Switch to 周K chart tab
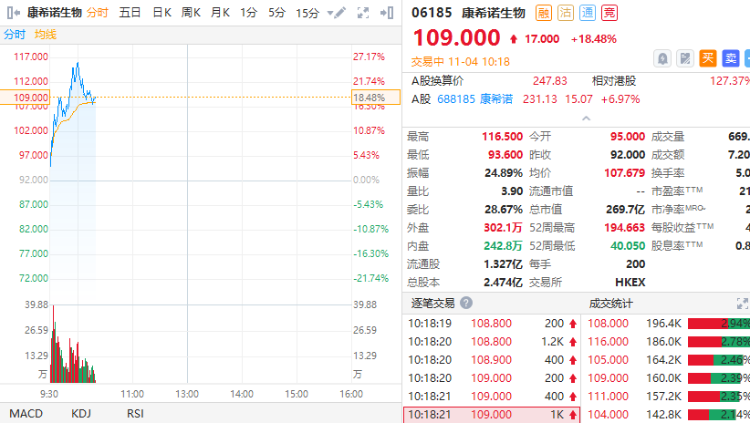The height and width of the screenshot is (423, 750). click(191, 12)
